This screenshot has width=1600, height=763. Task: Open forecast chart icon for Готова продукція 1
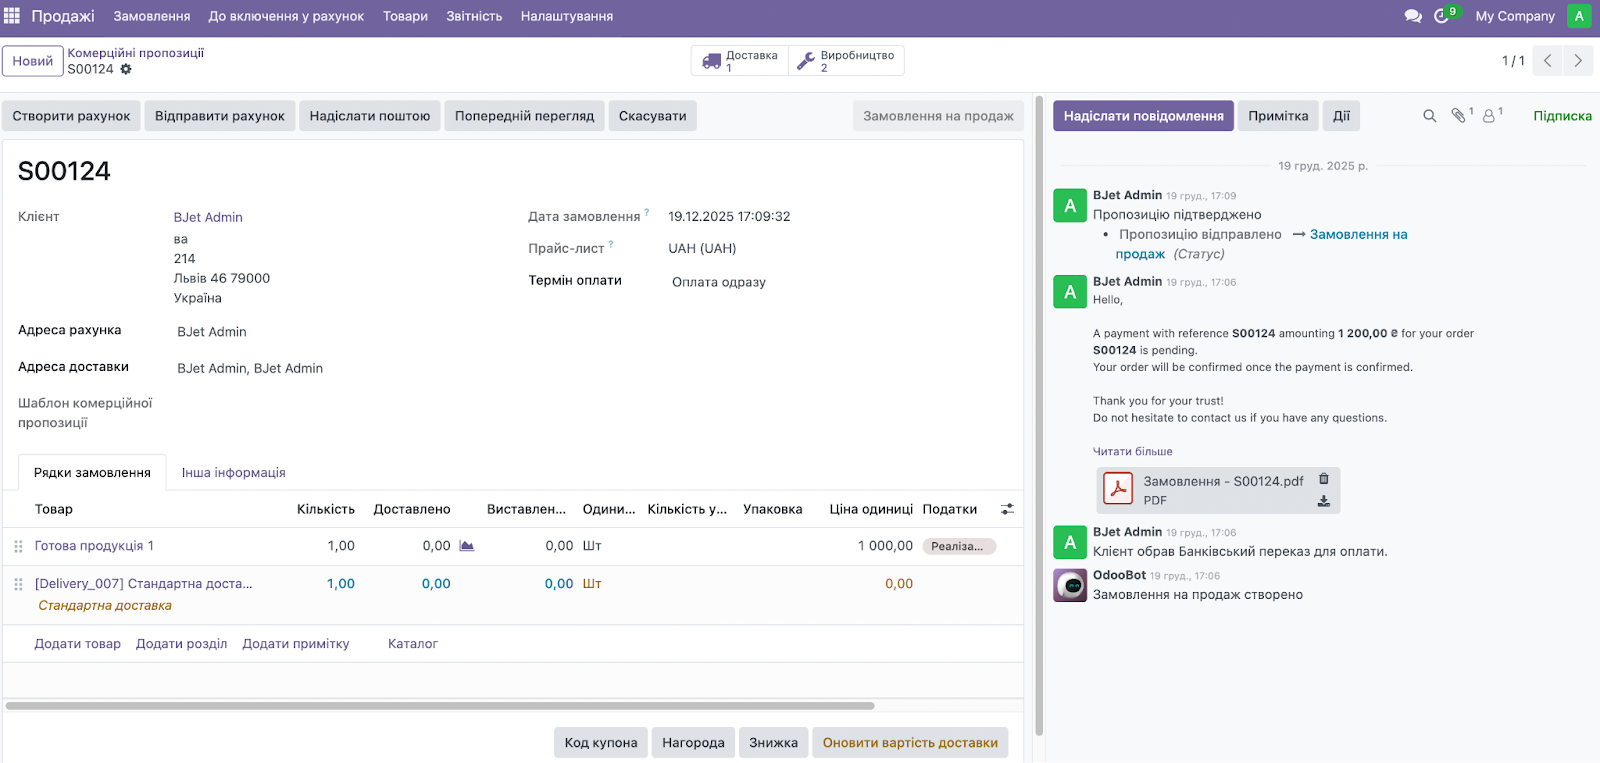(467, 546)
